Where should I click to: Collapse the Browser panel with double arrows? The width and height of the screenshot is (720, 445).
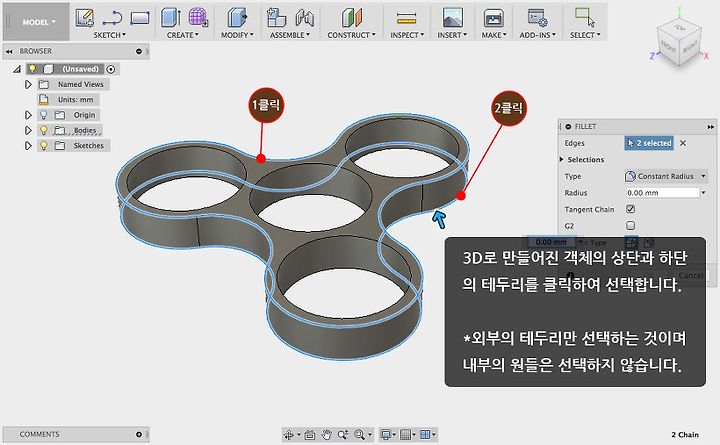coord(9,51)
